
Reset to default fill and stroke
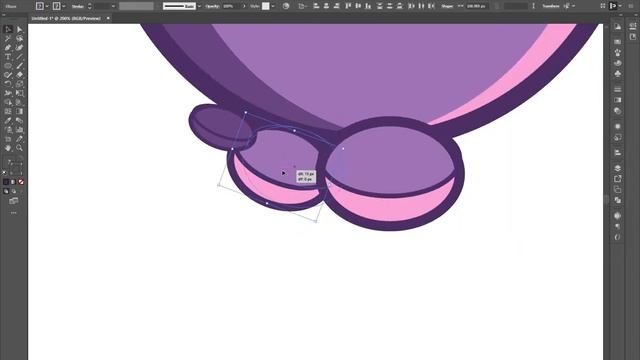coord(4,173)
